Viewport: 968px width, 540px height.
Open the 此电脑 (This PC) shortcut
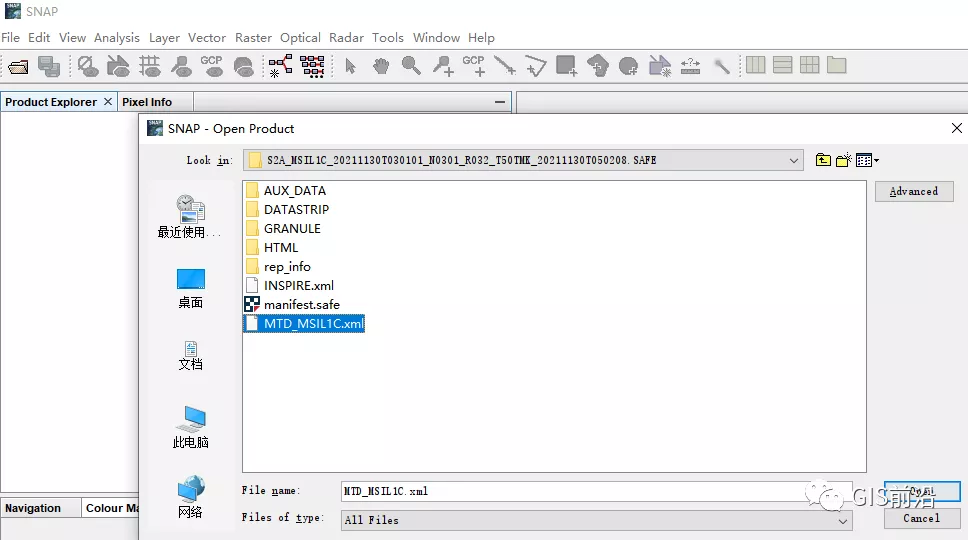point(191,427)
